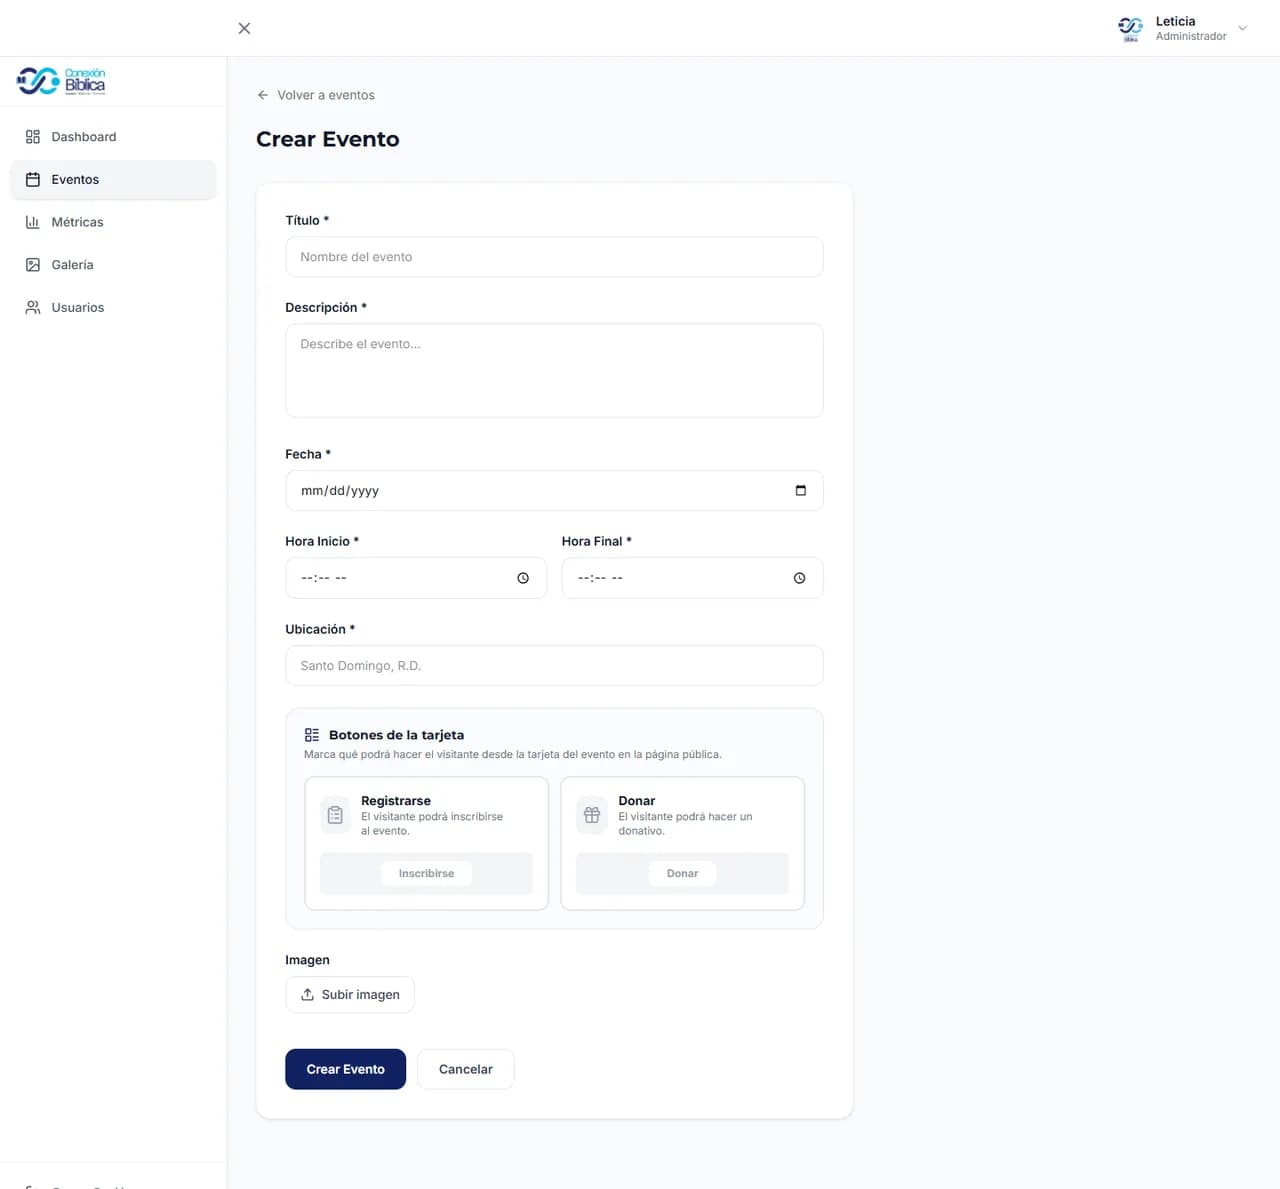Open the Dashboard menu item
Viewport: 1280px width, 1189px height.
(113, 137)
